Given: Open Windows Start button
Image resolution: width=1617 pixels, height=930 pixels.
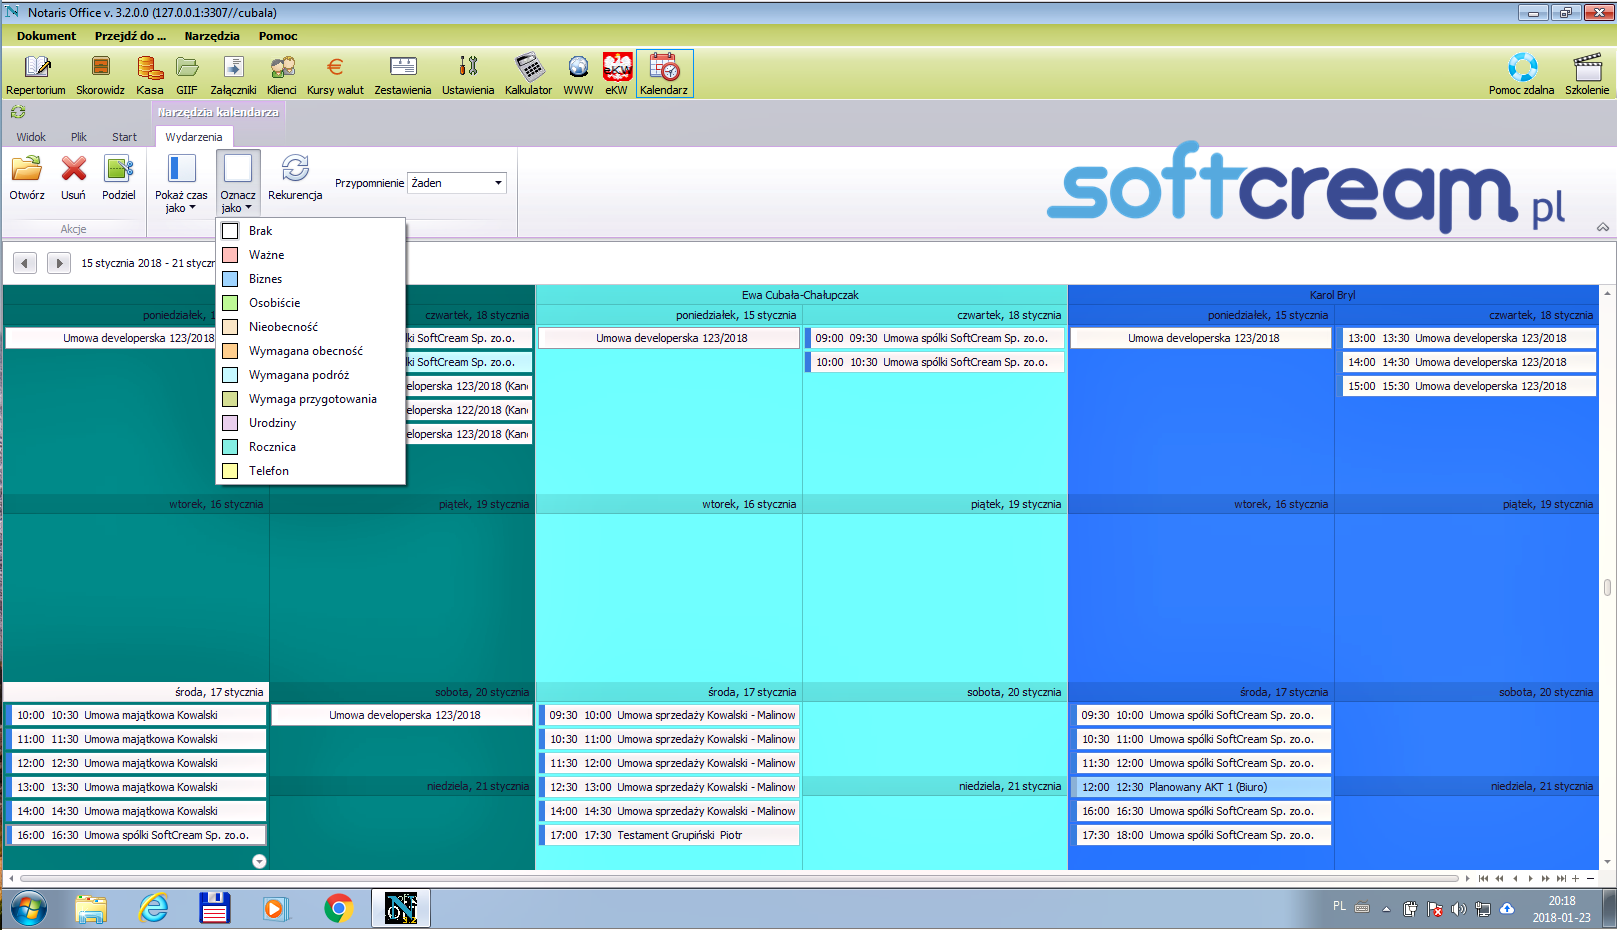Looking at the screenshot, I should (28, 909).
